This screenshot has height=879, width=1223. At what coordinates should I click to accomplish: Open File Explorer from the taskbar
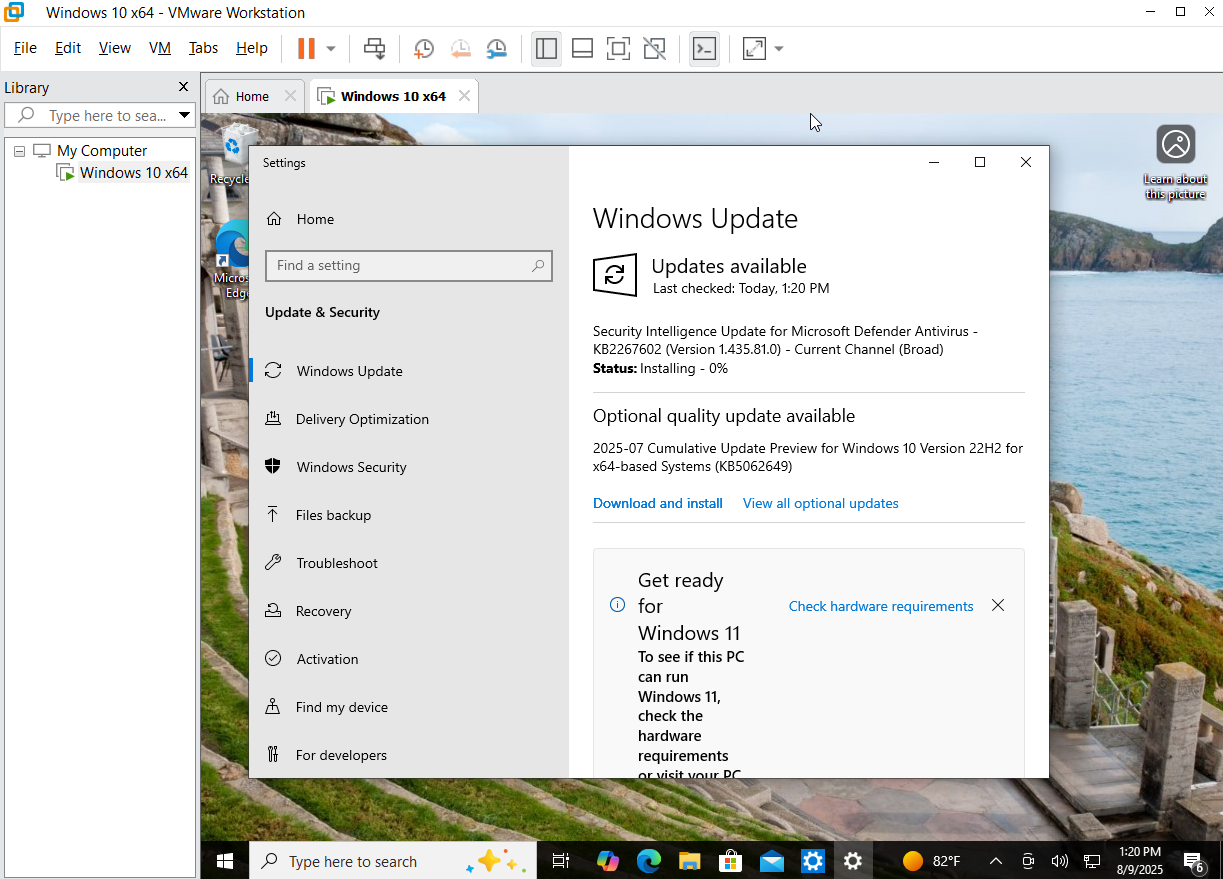click(x=689, y=861)
